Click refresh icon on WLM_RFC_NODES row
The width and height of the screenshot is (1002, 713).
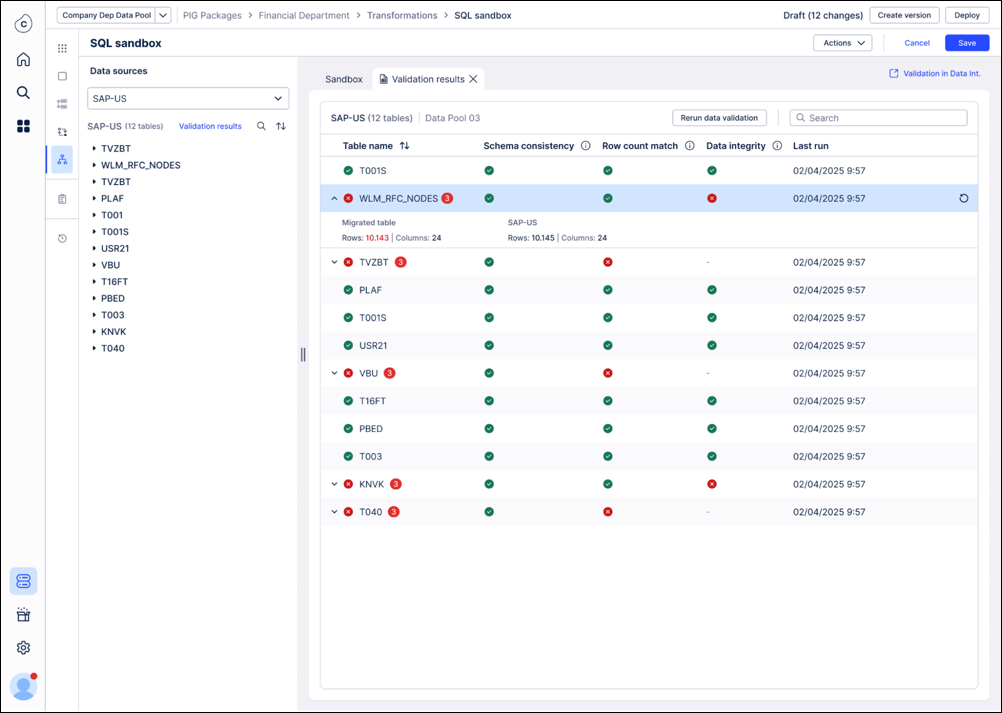963,199
